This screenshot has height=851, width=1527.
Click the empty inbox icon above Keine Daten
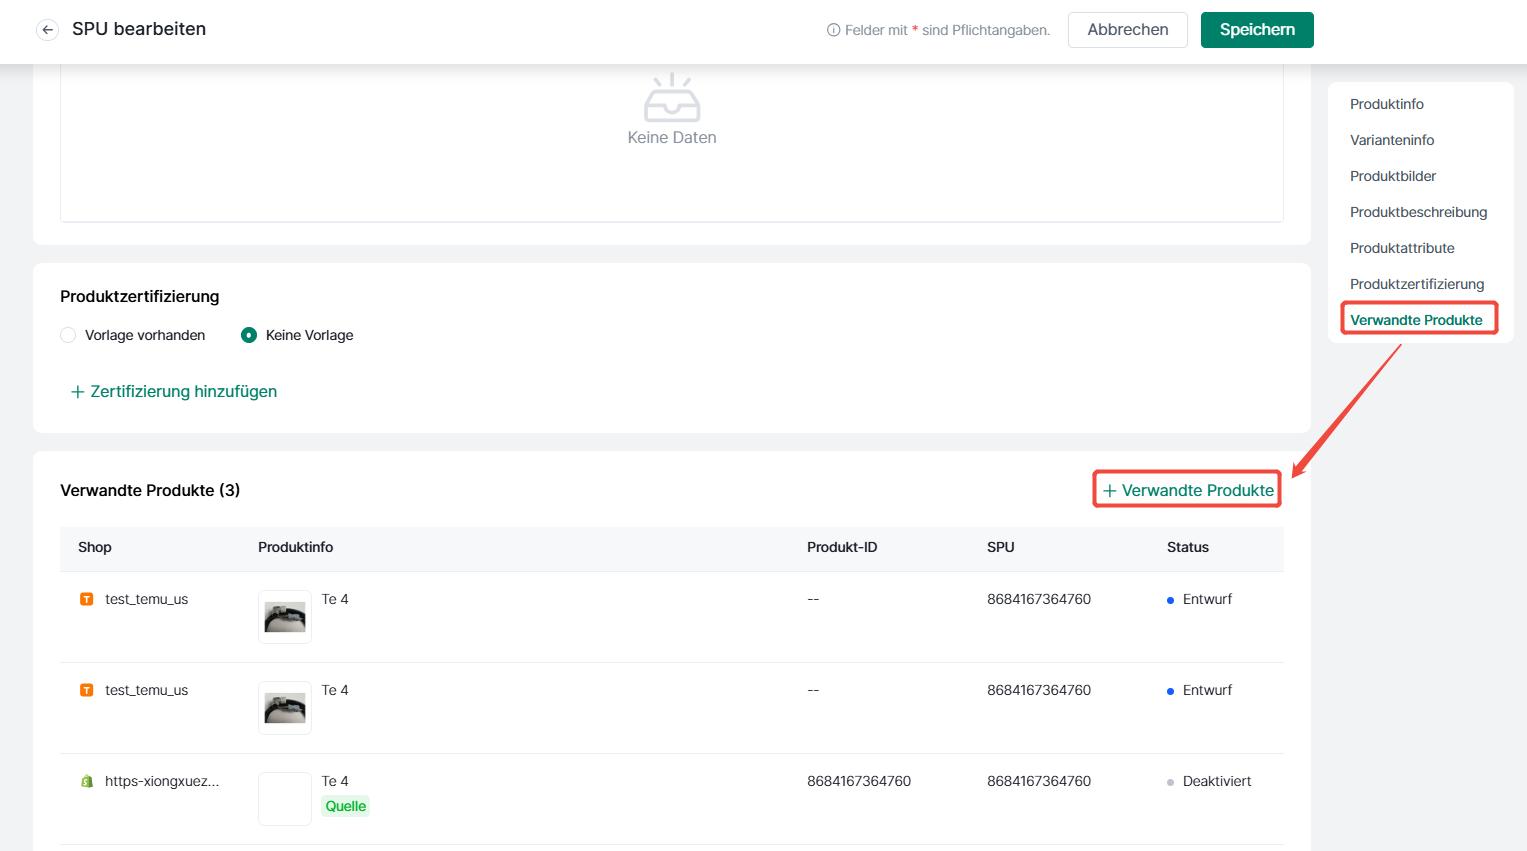tap(672, 97)
